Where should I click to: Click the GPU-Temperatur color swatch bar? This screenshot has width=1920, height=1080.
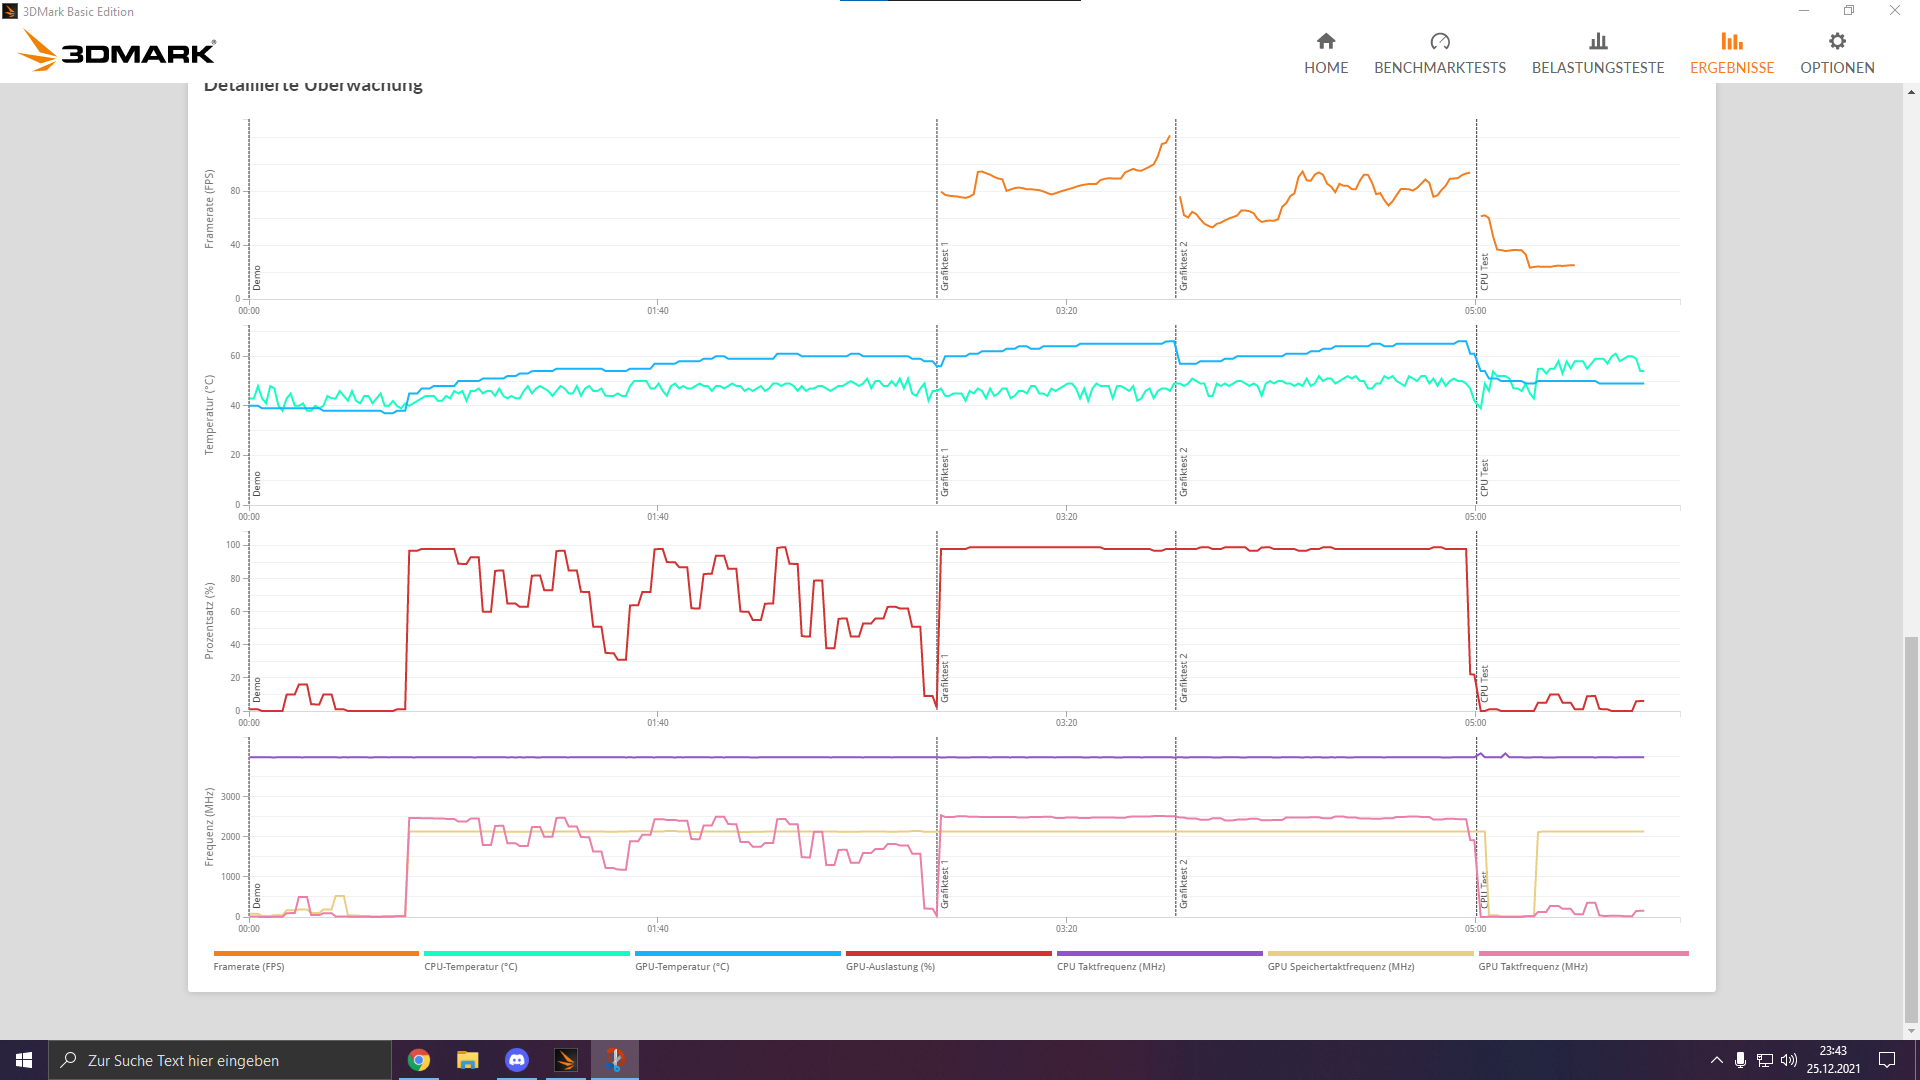point(738,954)
